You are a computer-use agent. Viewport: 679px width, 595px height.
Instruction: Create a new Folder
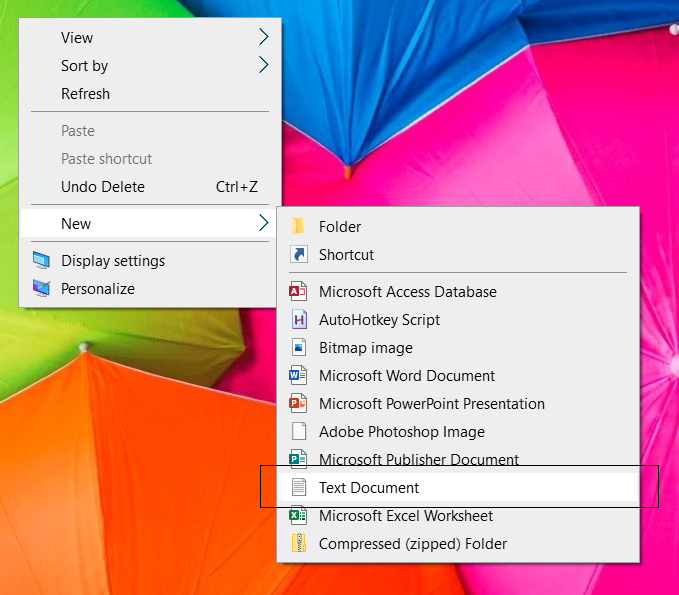pyautogui.click(x=458, y=226)
